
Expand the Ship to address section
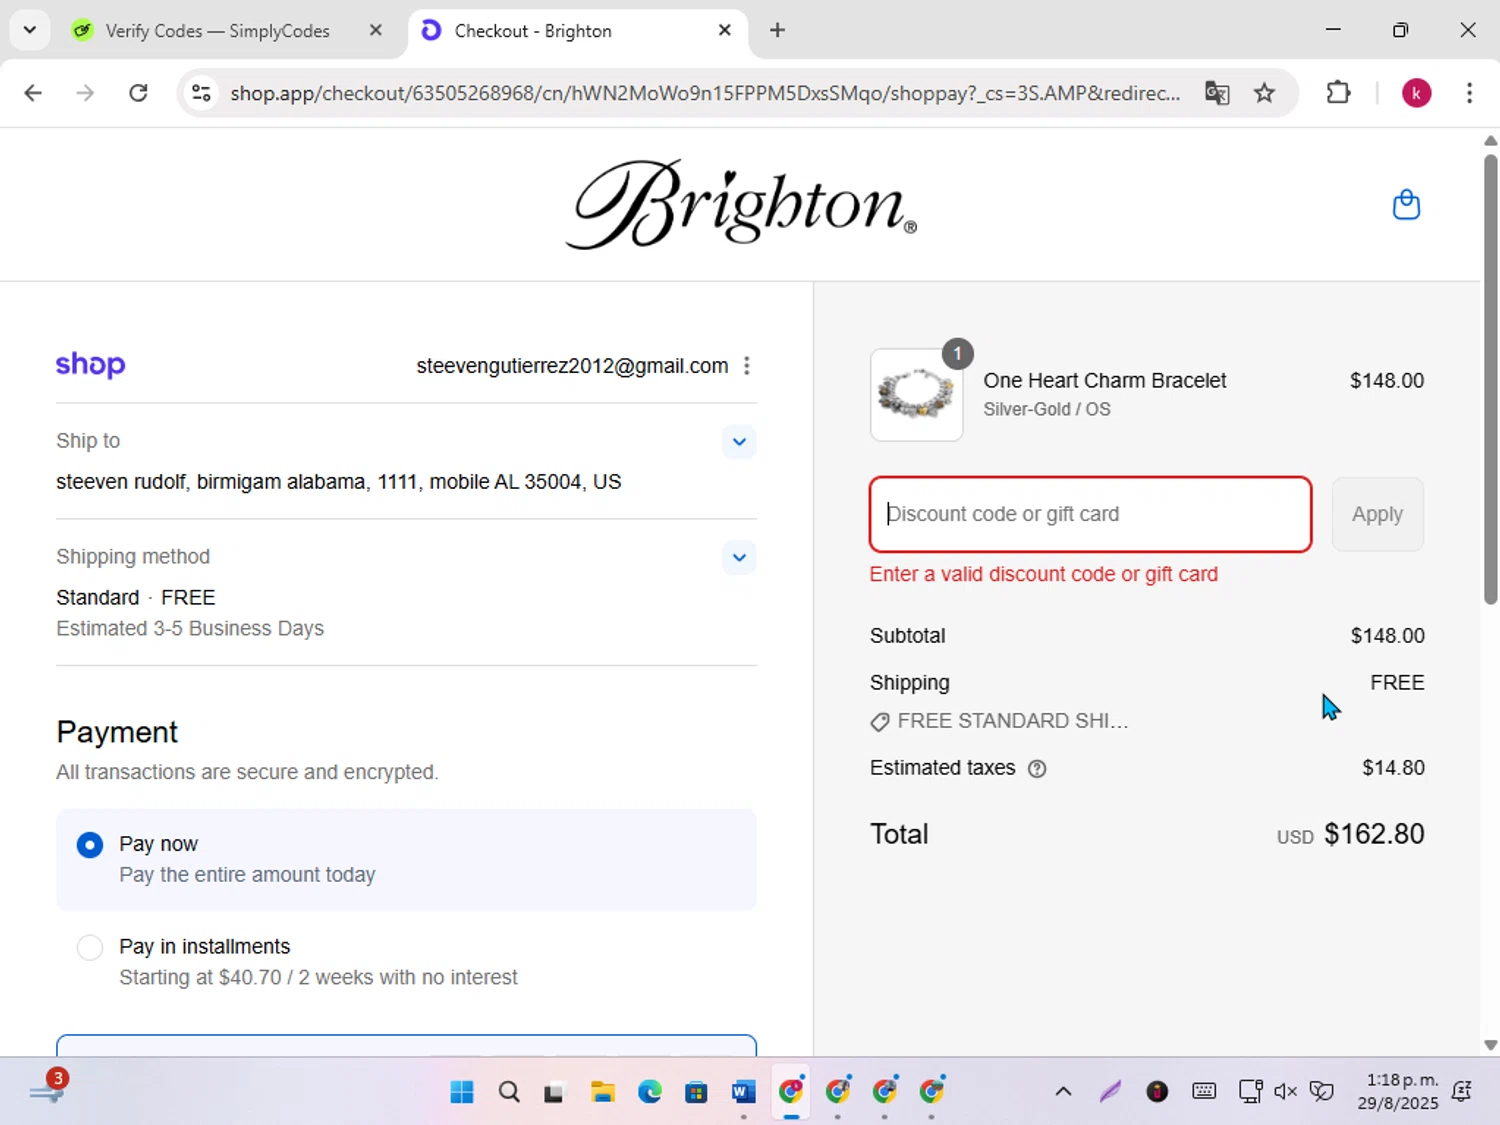click(x=739, y=442)
